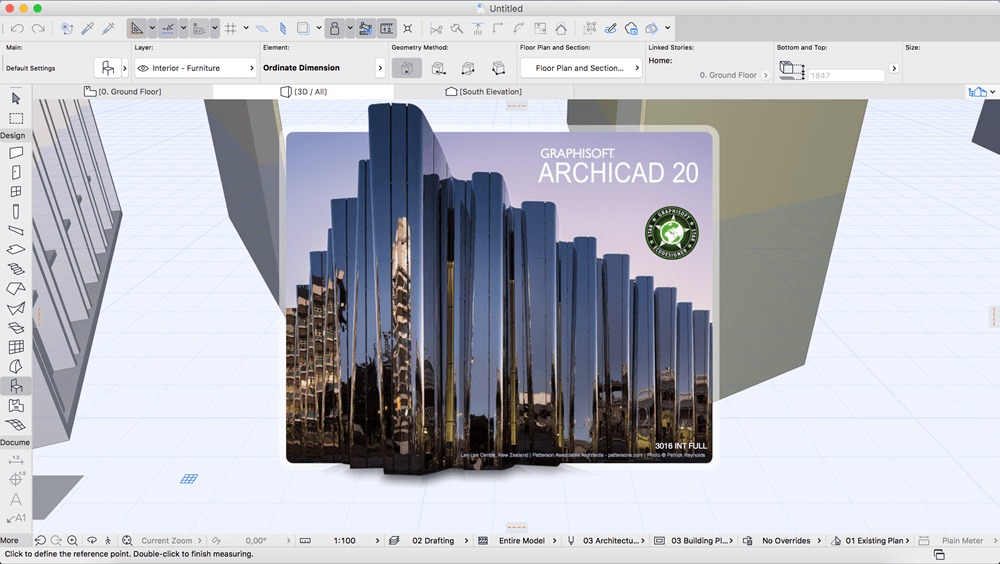
Task: Toggle the Suspend Groups lock button
Action: [336, 28]
